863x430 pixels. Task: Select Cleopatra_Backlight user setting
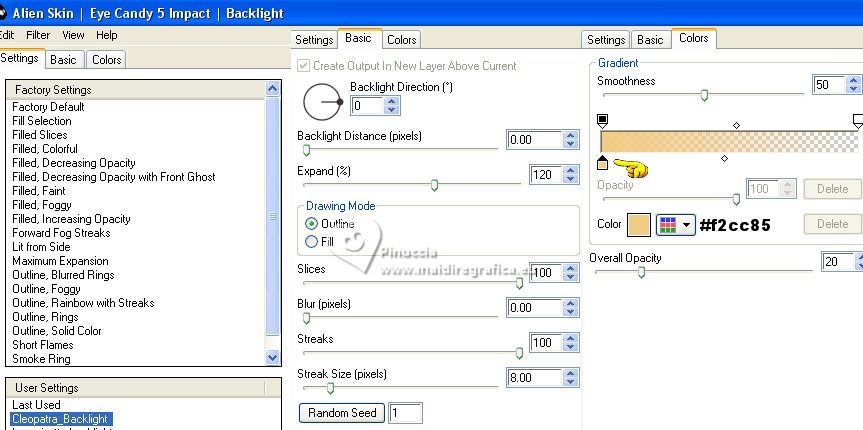click(62, 419)
